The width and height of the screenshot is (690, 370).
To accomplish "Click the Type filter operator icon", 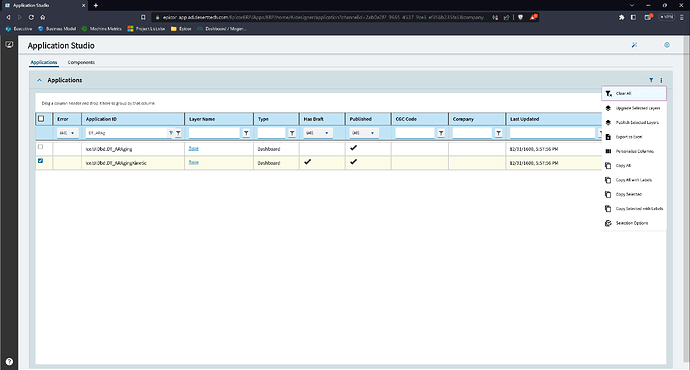I will [x=292, y=133].
